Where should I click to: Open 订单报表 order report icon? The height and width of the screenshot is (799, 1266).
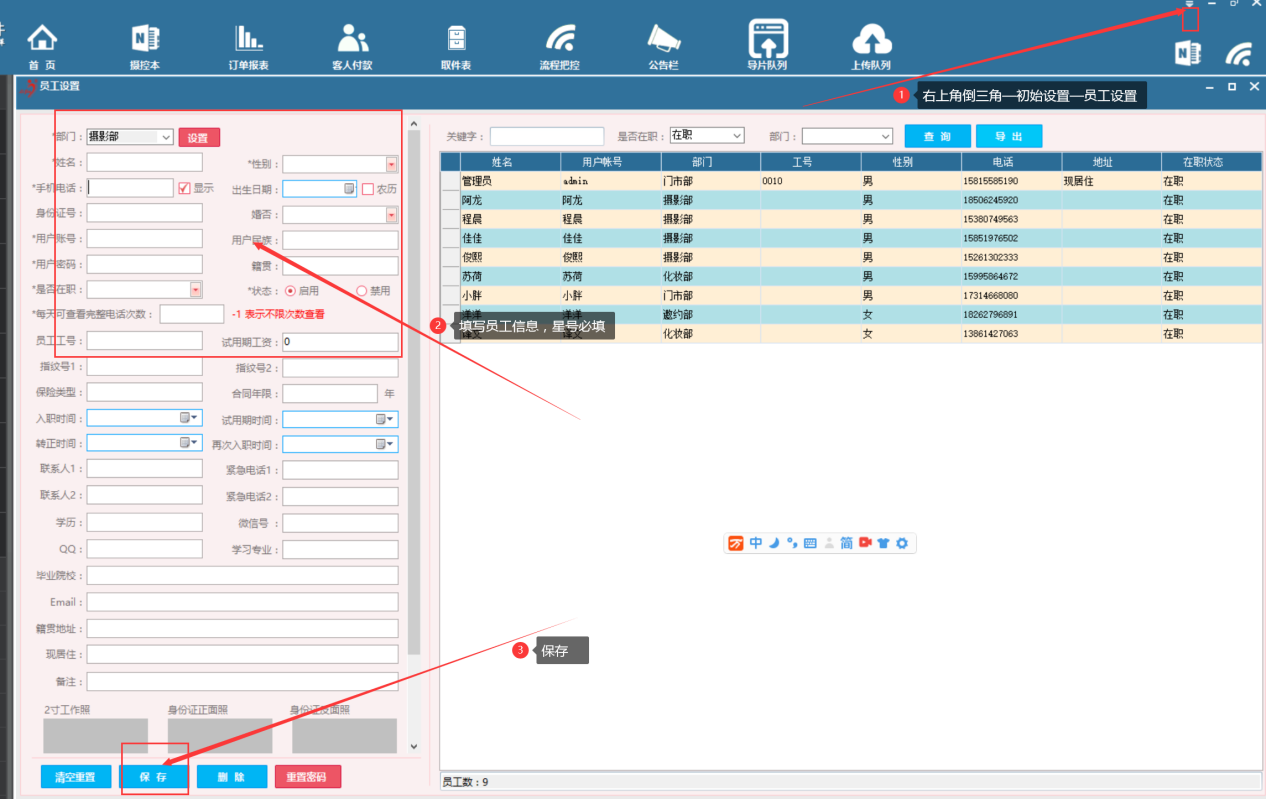pyautogui.click(x=248, y=40)
